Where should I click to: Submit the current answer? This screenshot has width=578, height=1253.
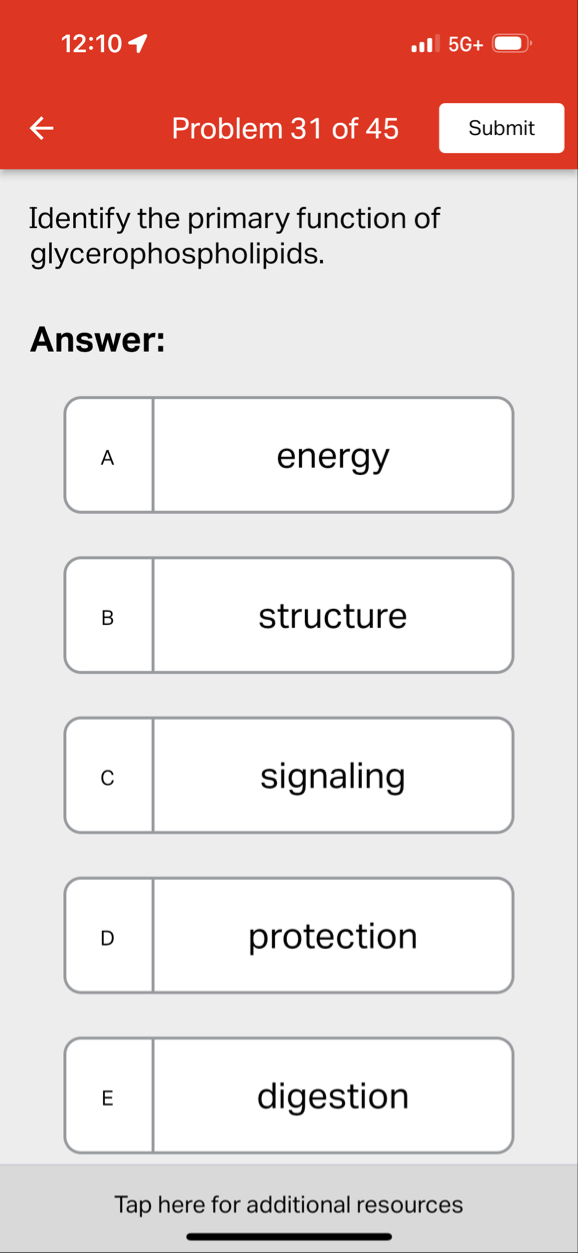tap(501, 128)
